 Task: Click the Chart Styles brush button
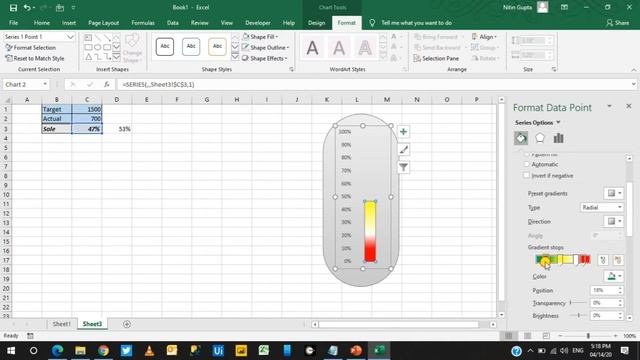[x=403, y=149]
